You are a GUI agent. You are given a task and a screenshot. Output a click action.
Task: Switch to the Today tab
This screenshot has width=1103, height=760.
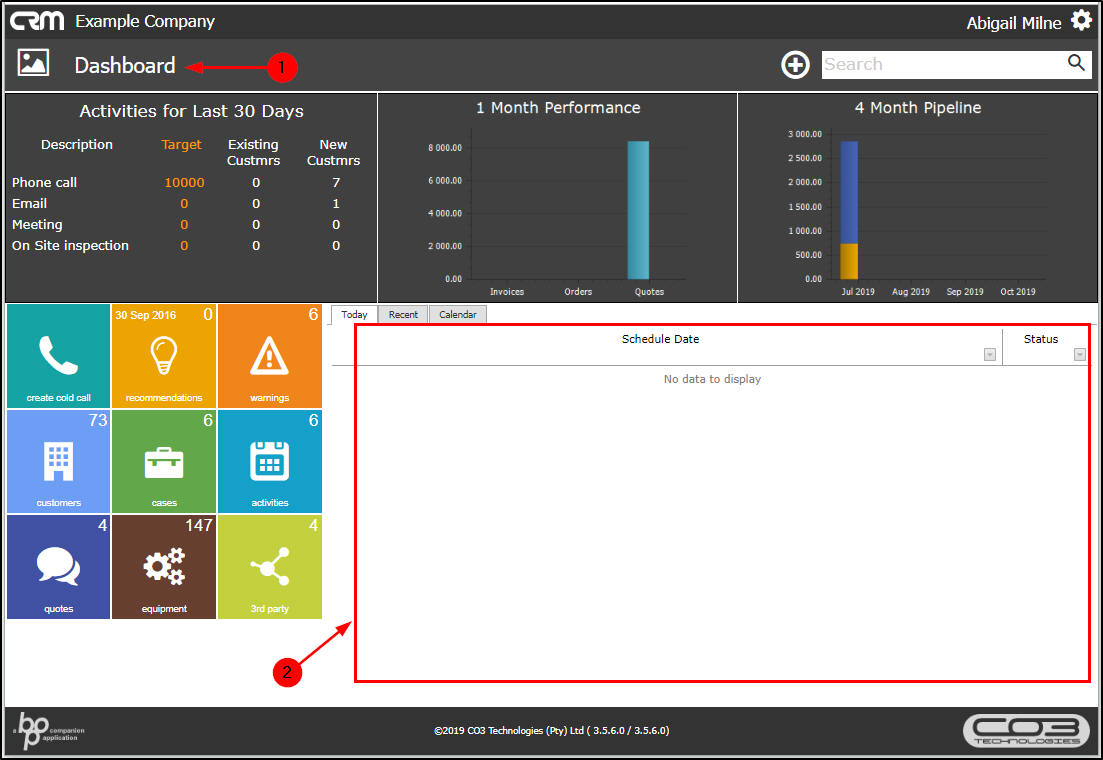[x=354, y=315]
